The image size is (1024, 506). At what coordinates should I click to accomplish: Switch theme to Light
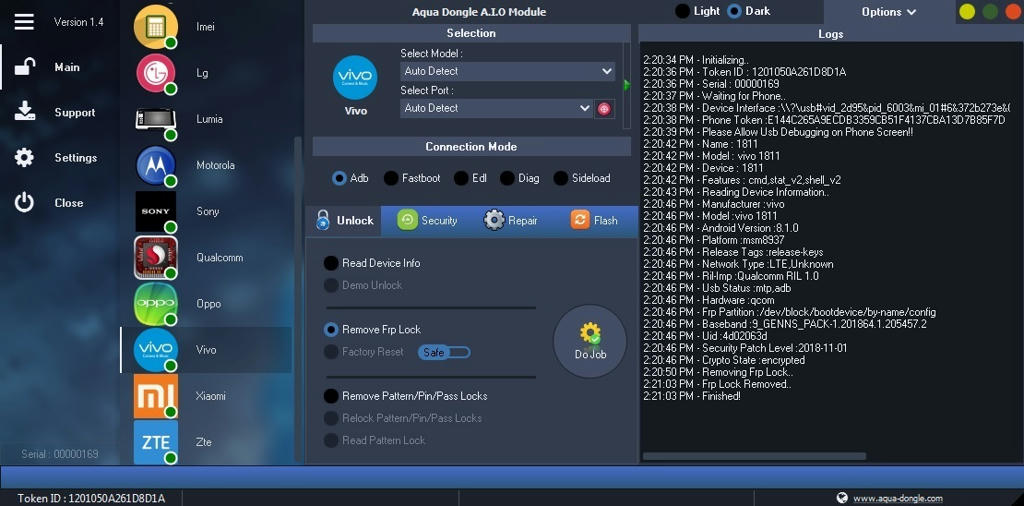(x=683, y=11)
